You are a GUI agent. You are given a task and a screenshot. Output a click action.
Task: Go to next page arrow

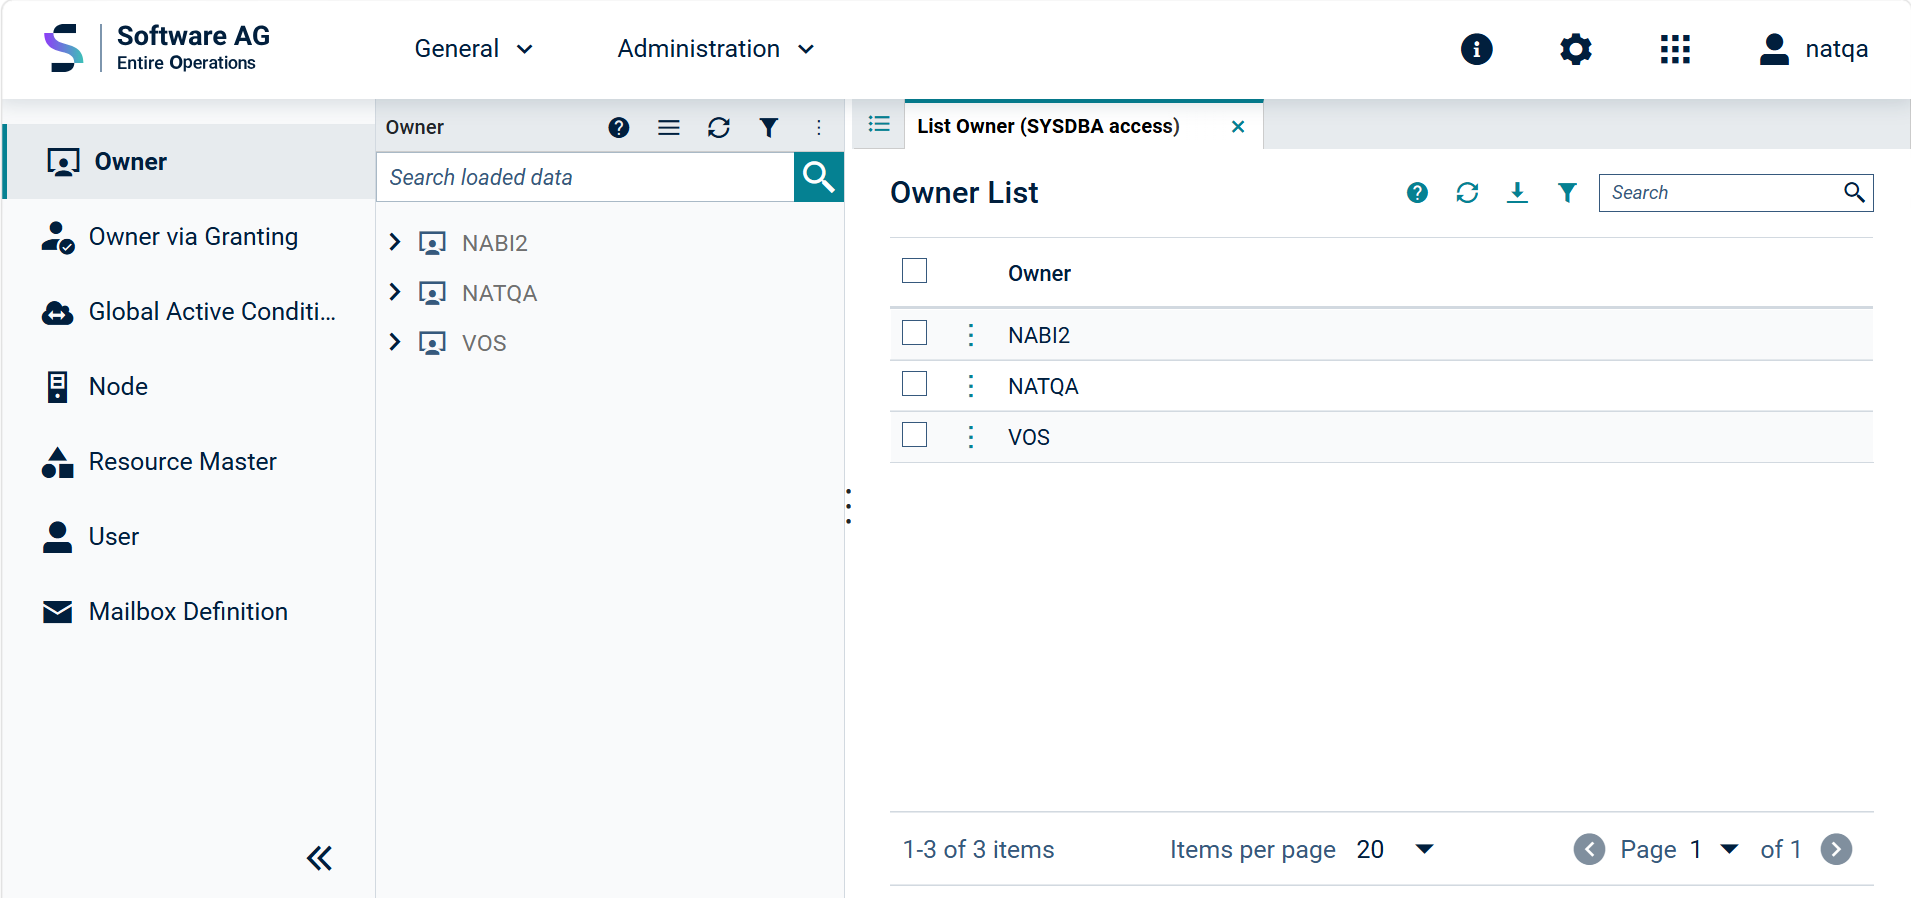1836,849
